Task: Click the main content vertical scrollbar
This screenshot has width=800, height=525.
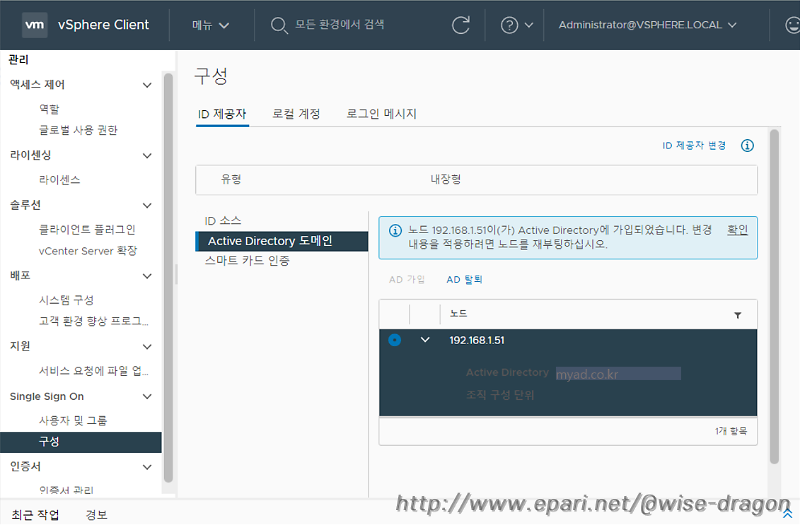Action: point(774,296)
